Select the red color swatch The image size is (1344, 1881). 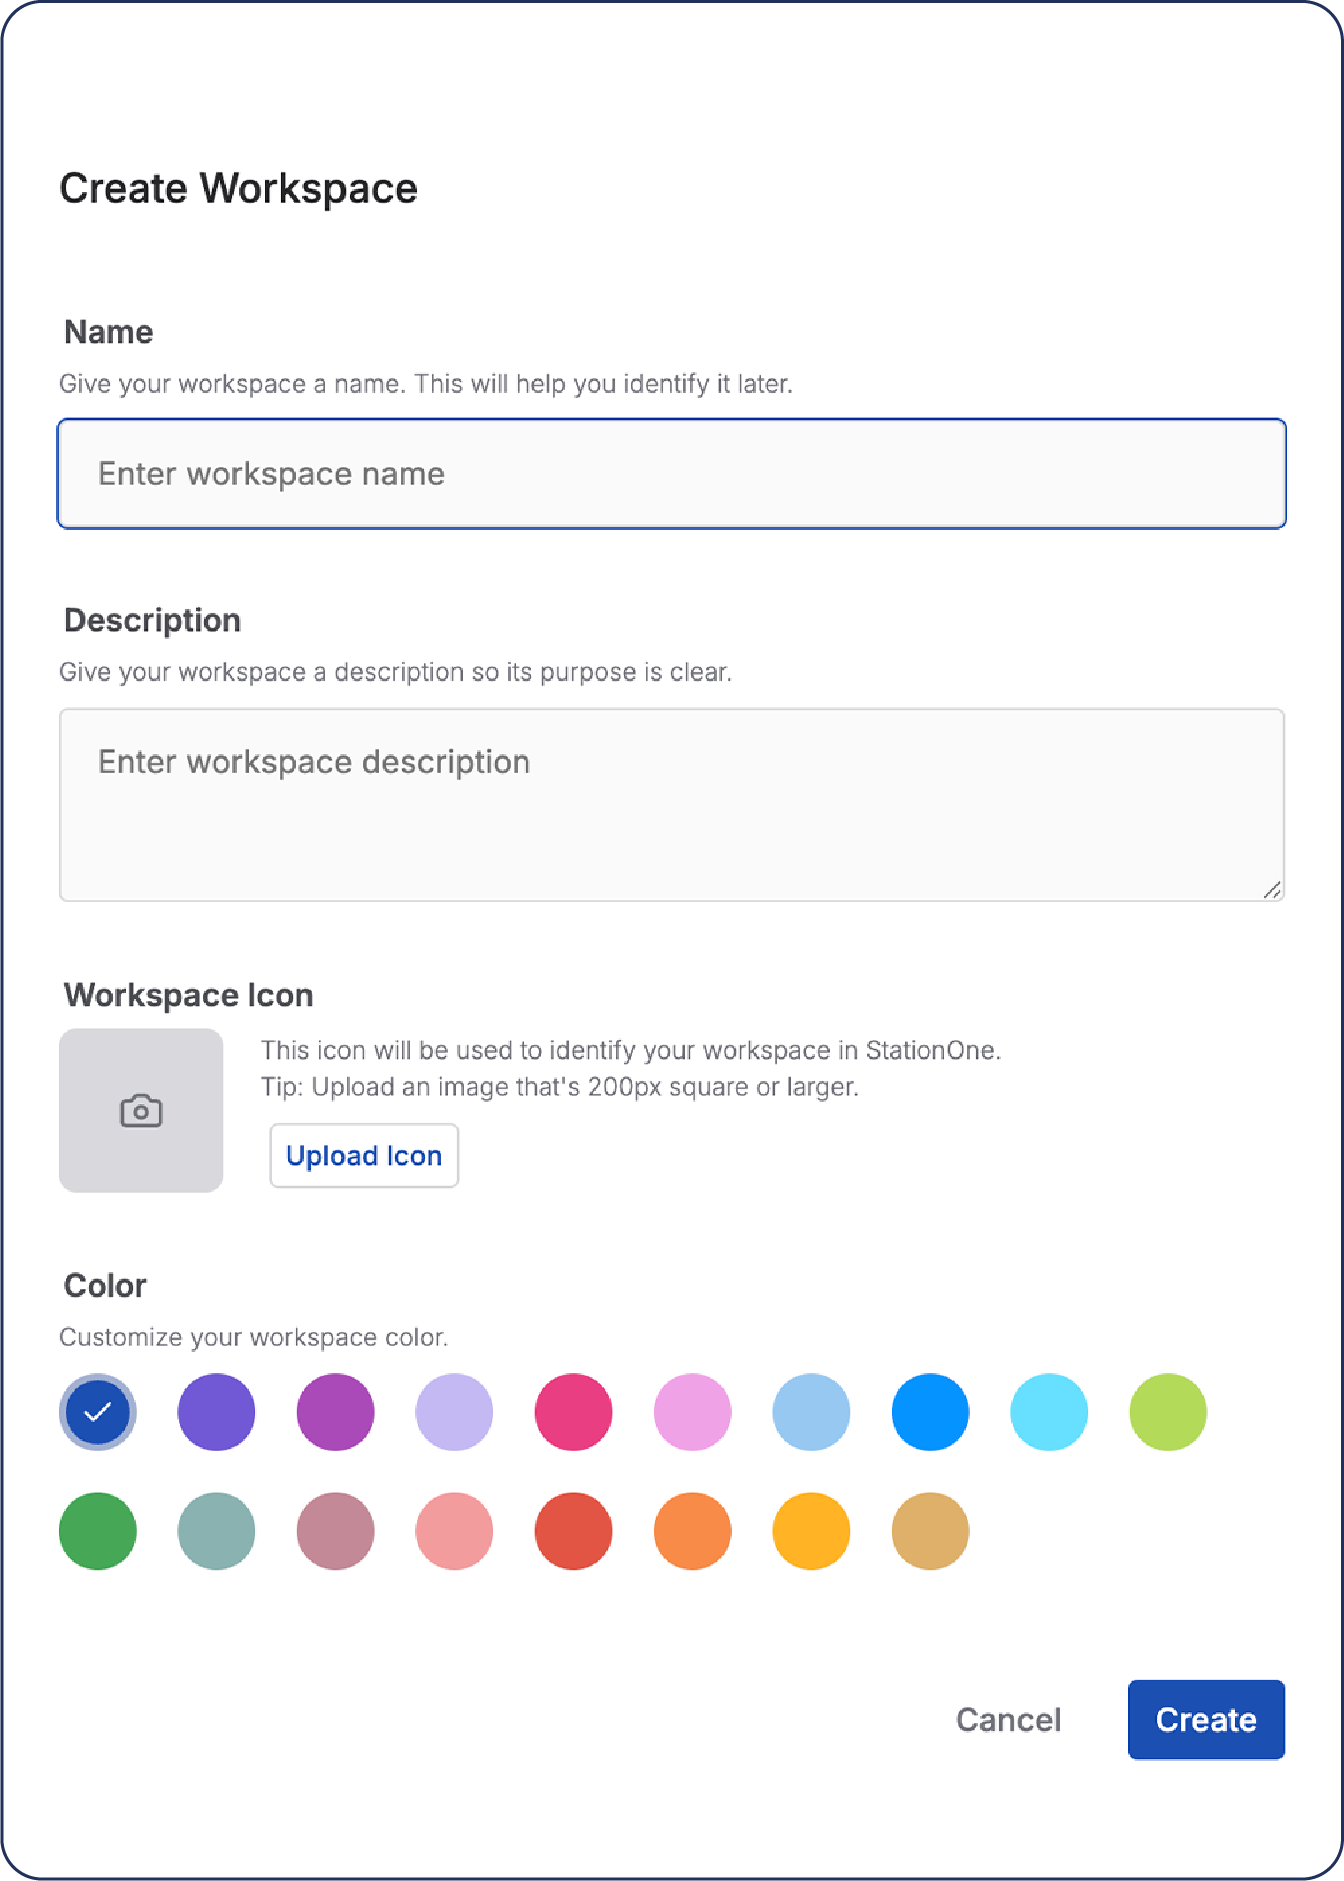point(573,1531)
